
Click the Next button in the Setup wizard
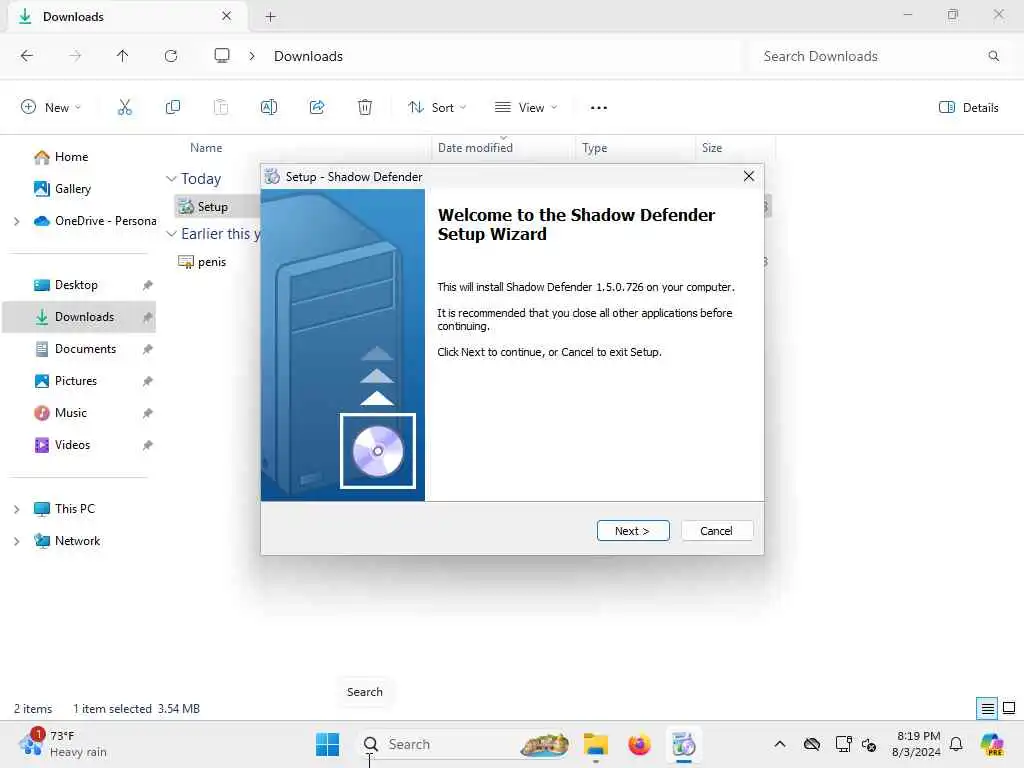click(633, 531)
